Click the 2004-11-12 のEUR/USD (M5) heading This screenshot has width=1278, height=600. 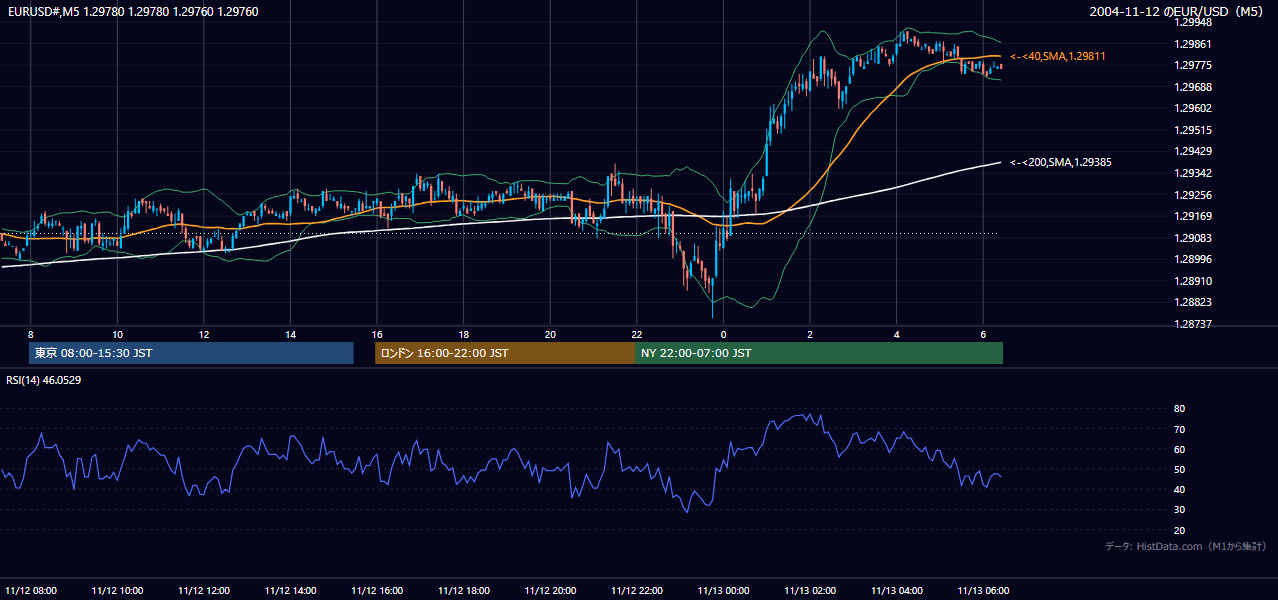[1178, 12]
